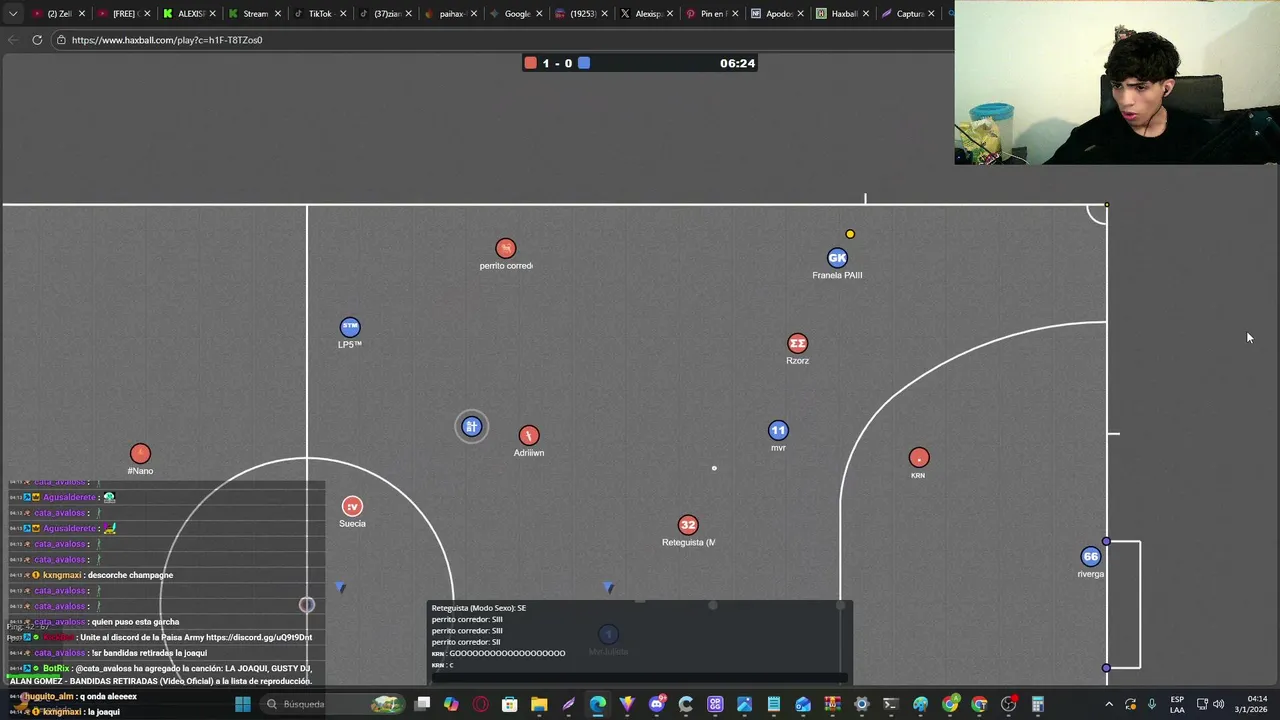This screenshot has height=720, width=1280.
Task: Open Settings gear in the taskbar
Action: (x=862, y=704)
